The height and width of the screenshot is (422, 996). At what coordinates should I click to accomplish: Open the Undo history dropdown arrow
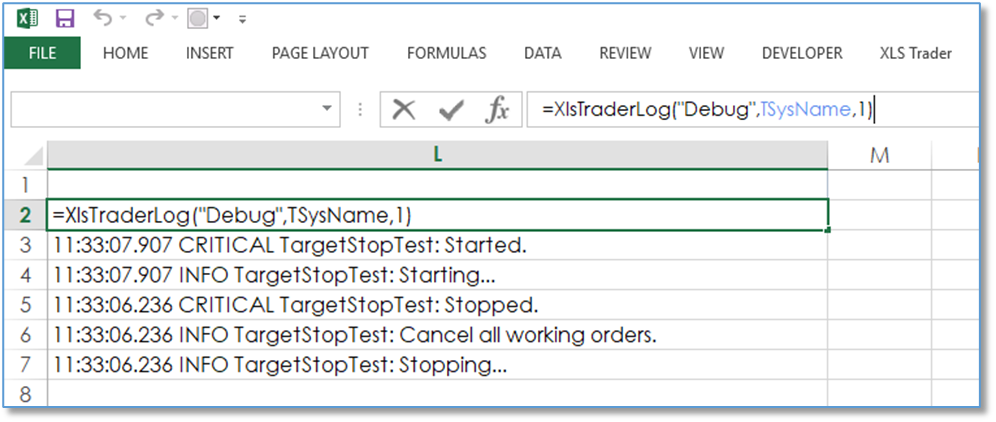(122, 19)
